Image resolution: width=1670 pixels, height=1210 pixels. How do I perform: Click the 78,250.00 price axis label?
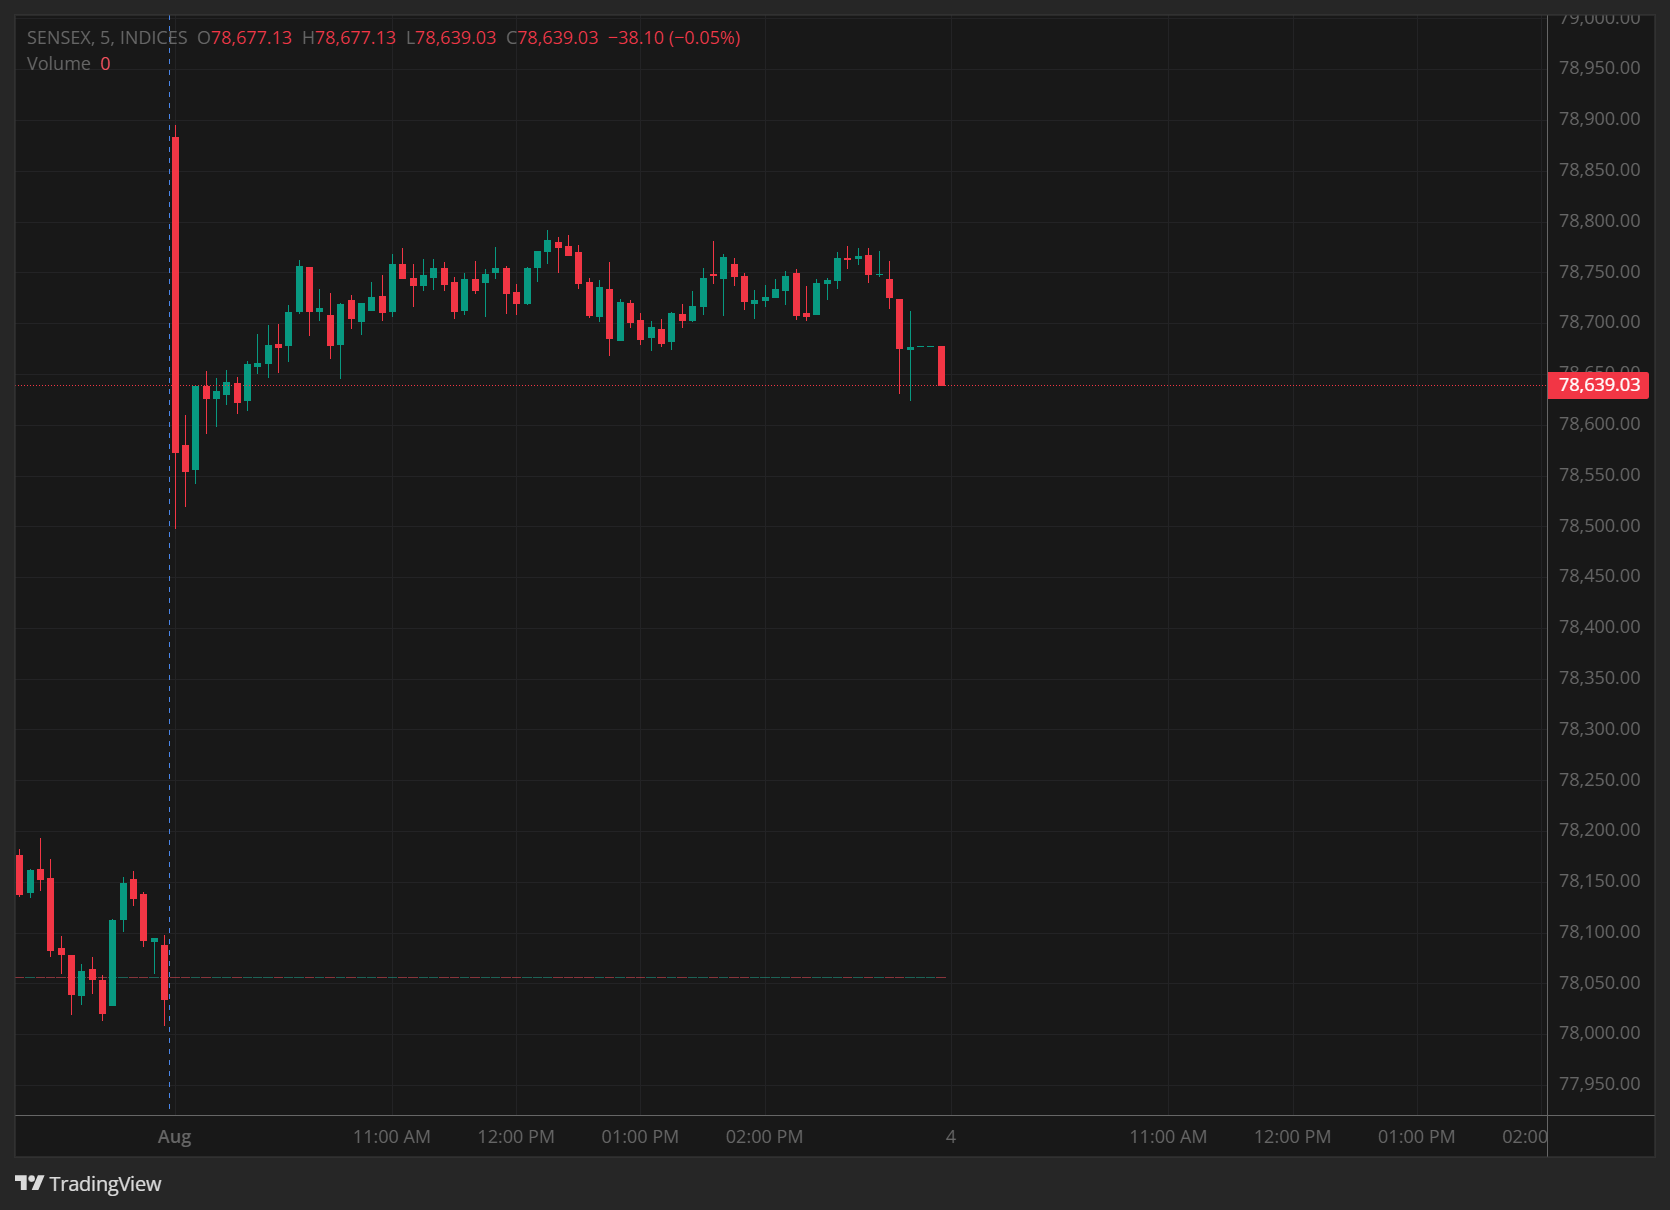(1599, 780)
